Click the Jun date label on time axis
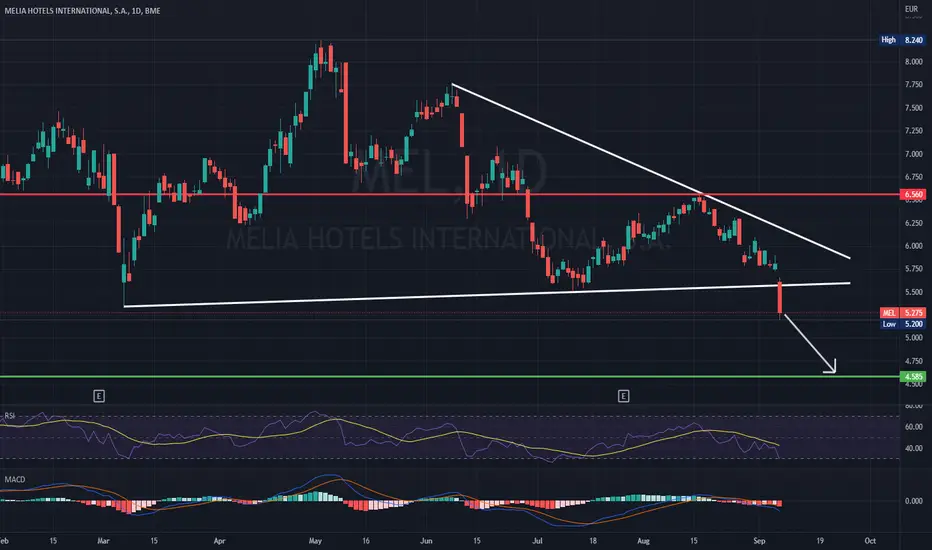The height and width of the screenshot is (550, 932). tap(426, 541)
